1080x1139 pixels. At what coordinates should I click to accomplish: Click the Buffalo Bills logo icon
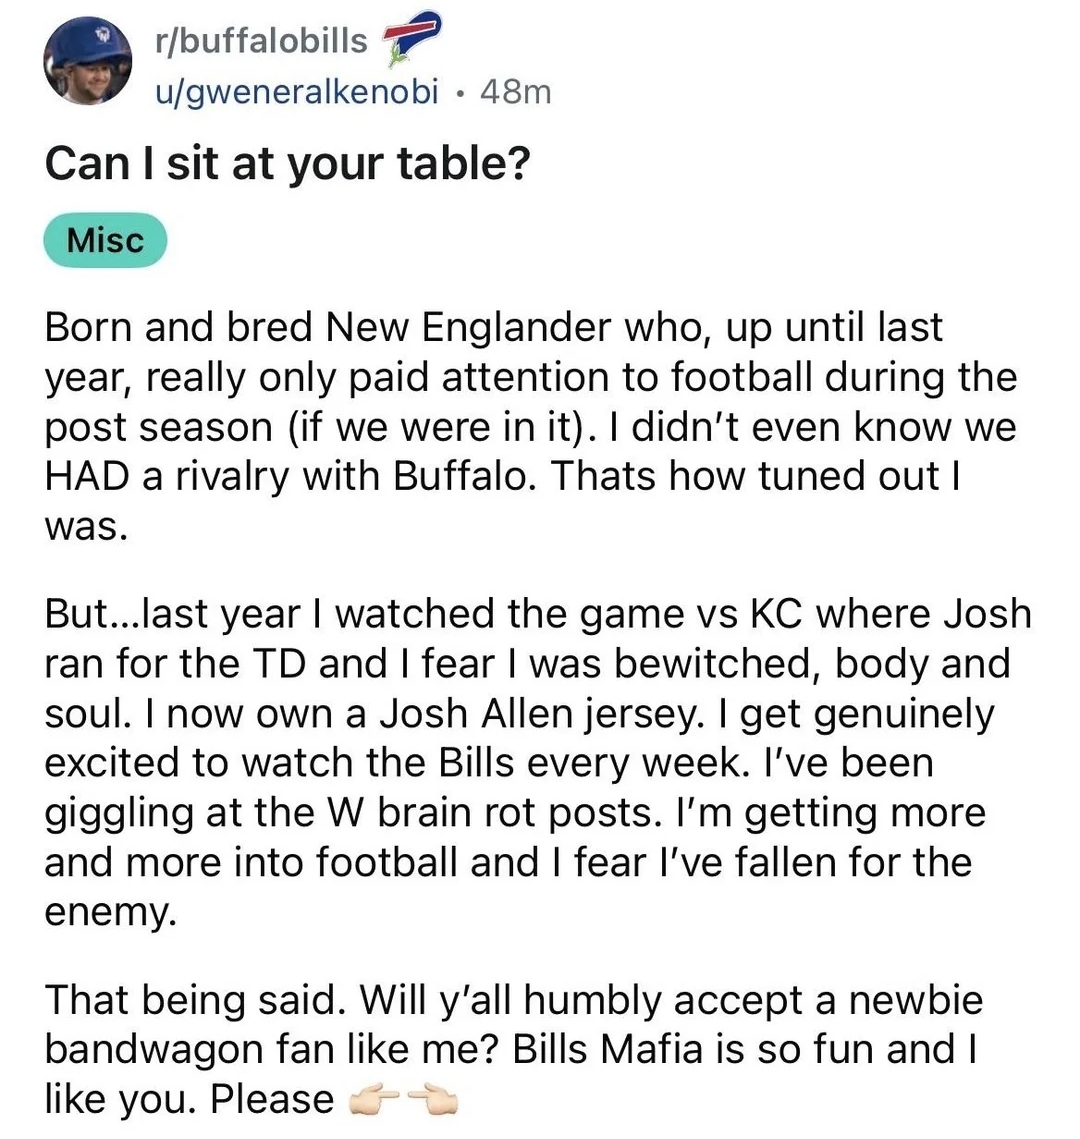412,38
